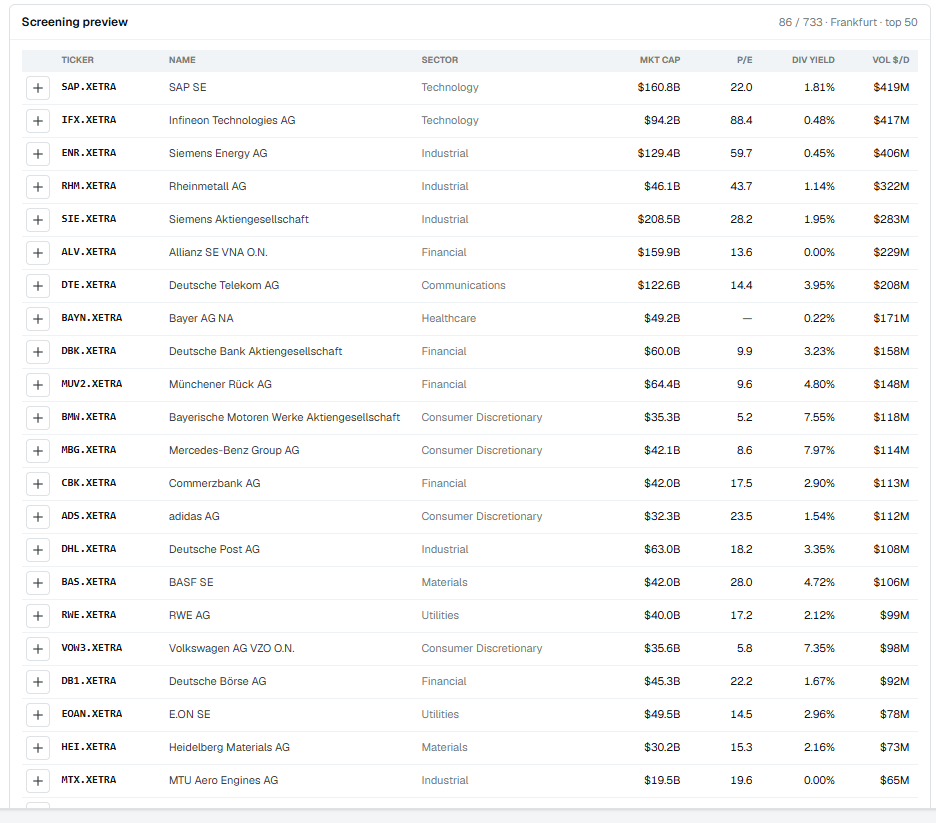Screen dimensions: 936x823
Task: Add Allianz SE VNA O.N. with plus icon
Action: (38, 252)
